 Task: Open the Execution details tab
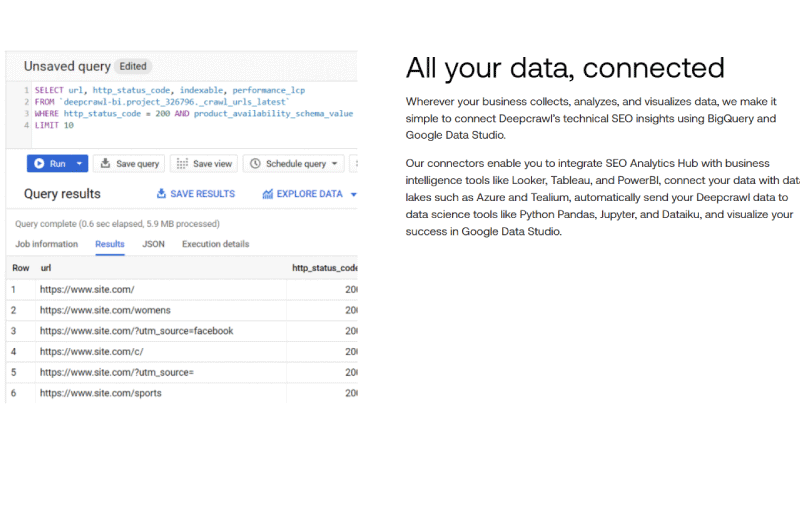(215, 244)
